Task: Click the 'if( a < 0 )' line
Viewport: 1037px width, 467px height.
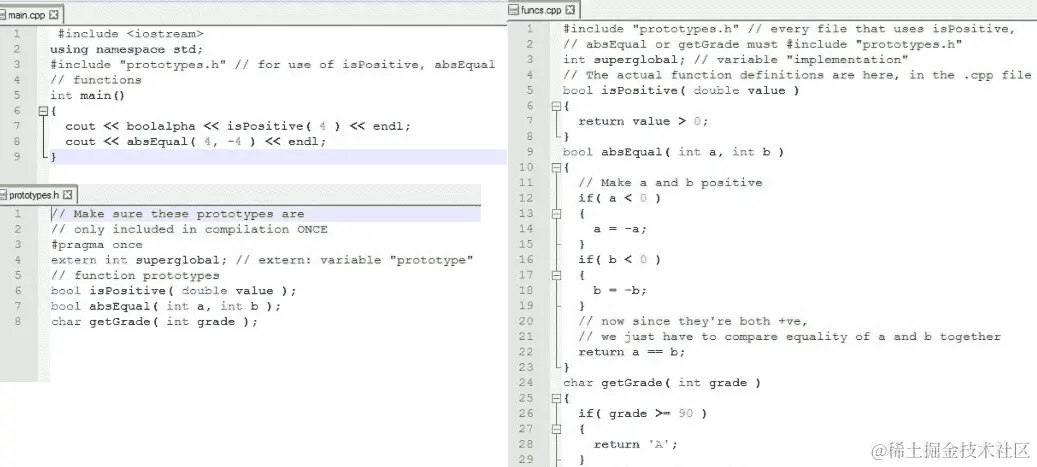Action: click(x=620, y=198)
